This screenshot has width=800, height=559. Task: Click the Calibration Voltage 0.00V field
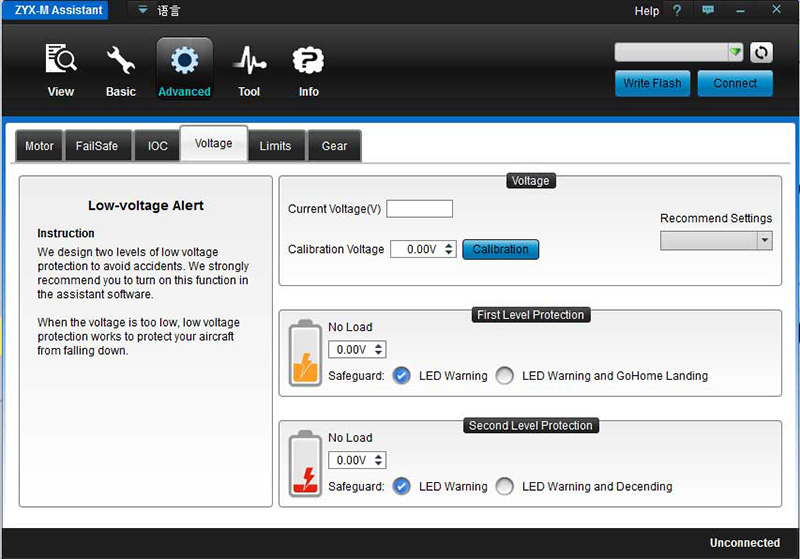423,249
